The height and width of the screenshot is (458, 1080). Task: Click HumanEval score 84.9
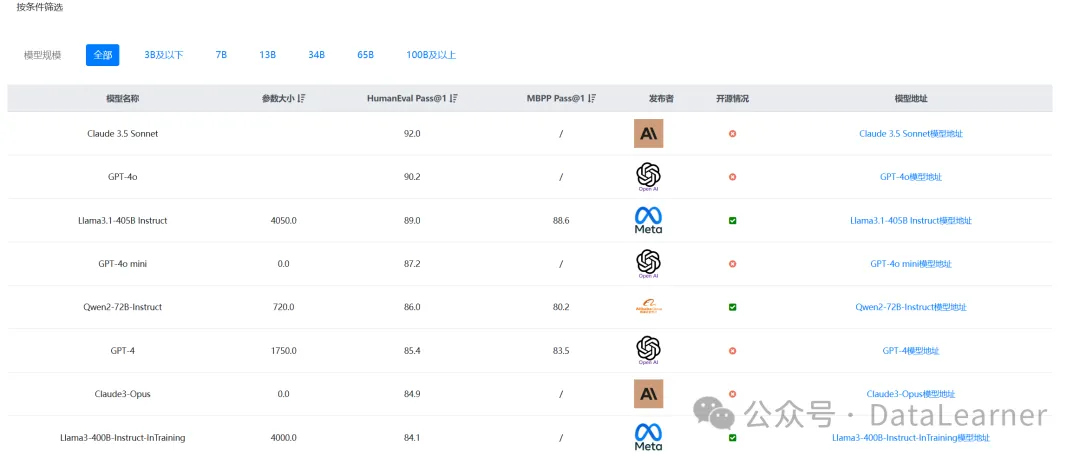[412, 394]
